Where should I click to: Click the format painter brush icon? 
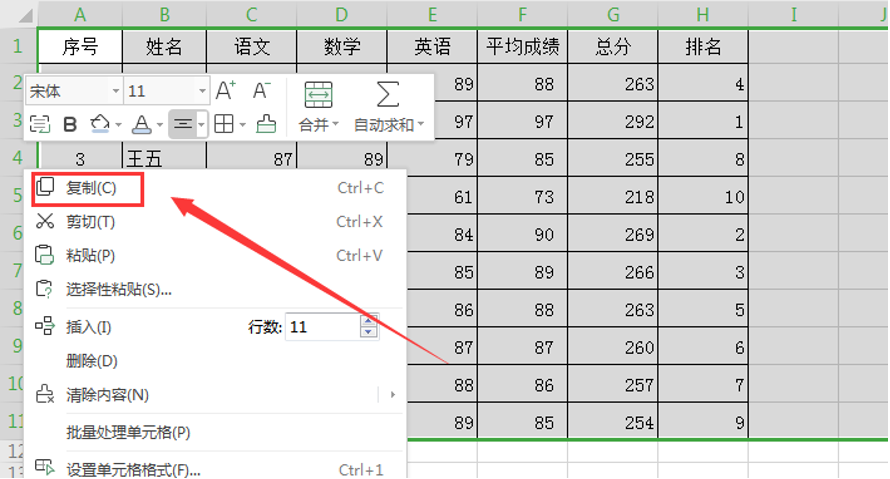(266, 123)
